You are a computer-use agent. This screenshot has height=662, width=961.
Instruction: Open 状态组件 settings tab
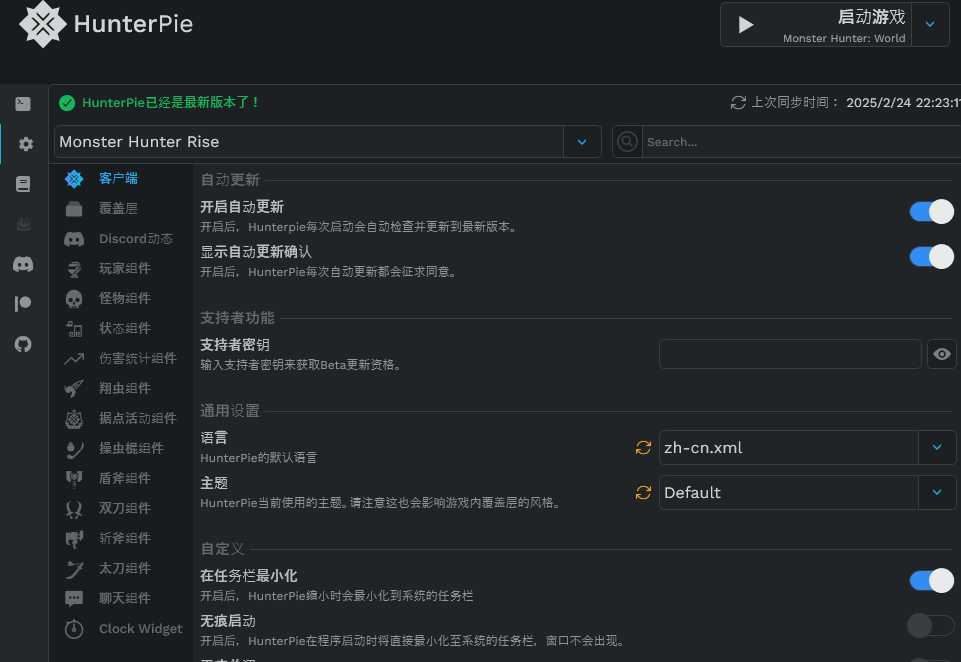click(121, 329)
